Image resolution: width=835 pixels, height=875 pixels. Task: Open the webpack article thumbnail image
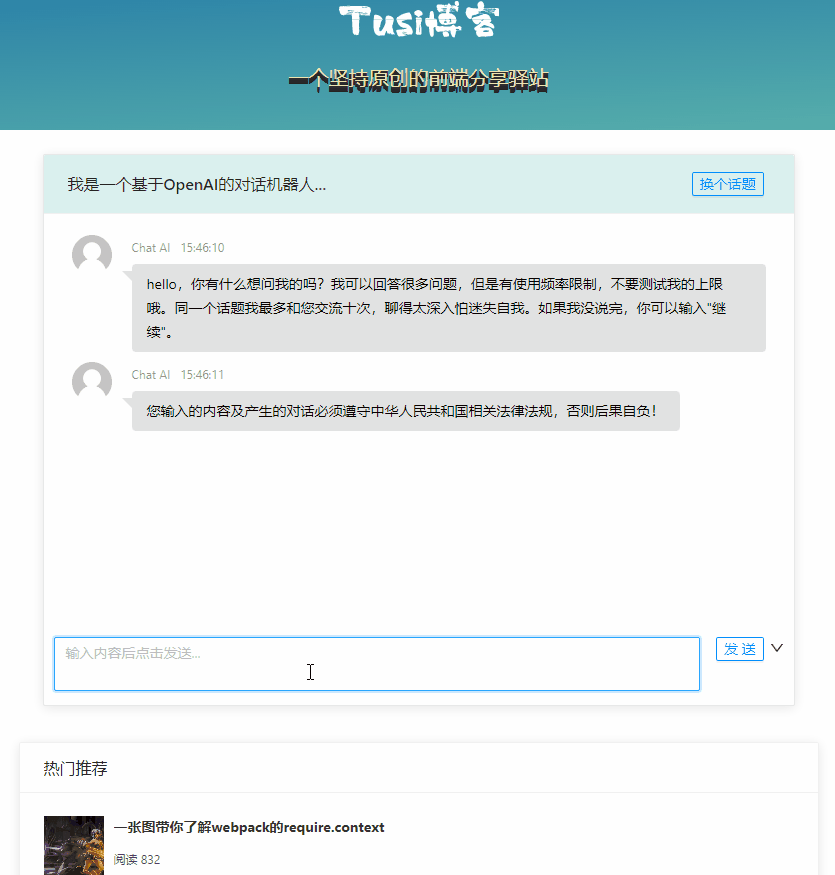pyautogui.click(x=73, y=845)
